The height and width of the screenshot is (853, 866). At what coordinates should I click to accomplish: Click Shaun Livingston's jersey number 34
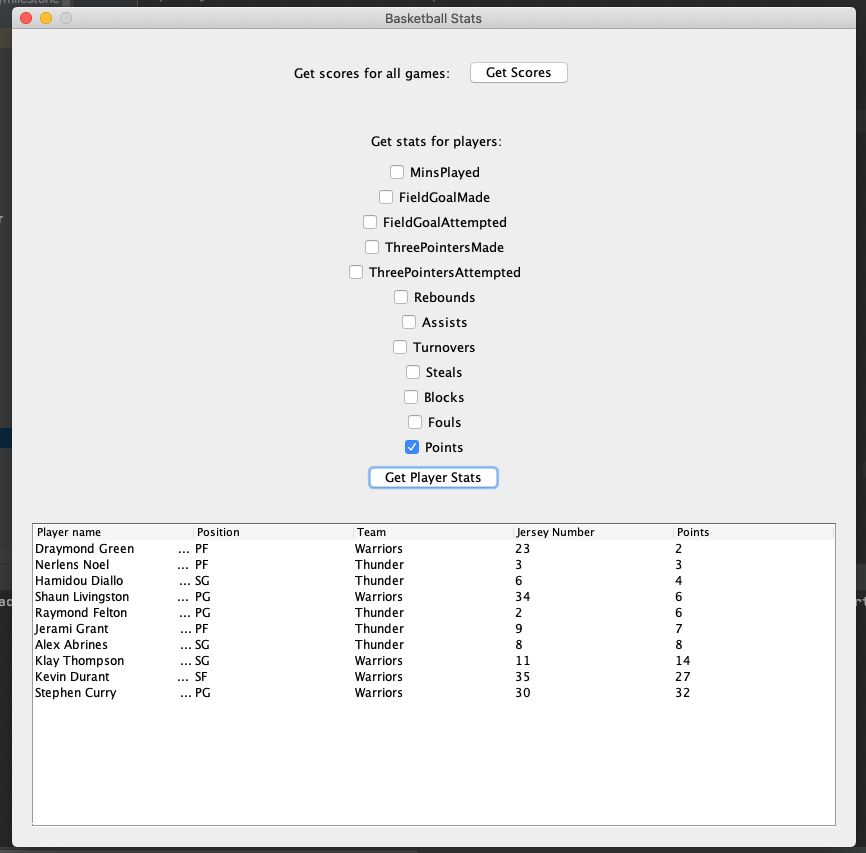click(x=522, y=597)
